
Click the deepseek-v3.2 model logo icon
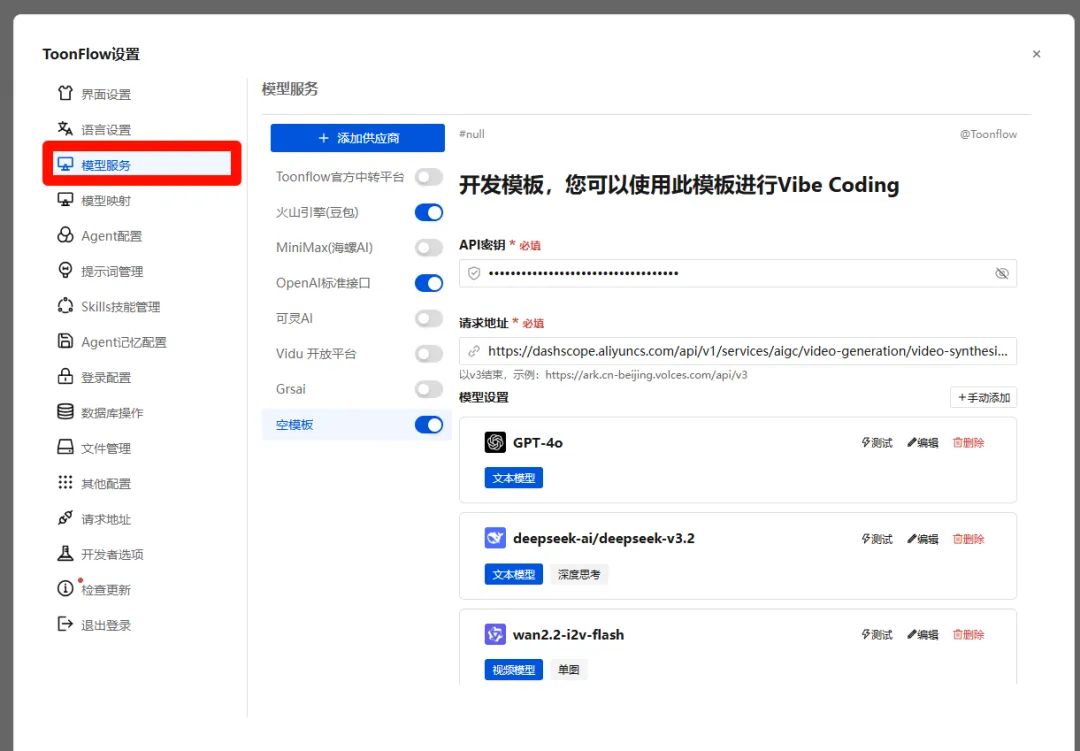point(495,538)
